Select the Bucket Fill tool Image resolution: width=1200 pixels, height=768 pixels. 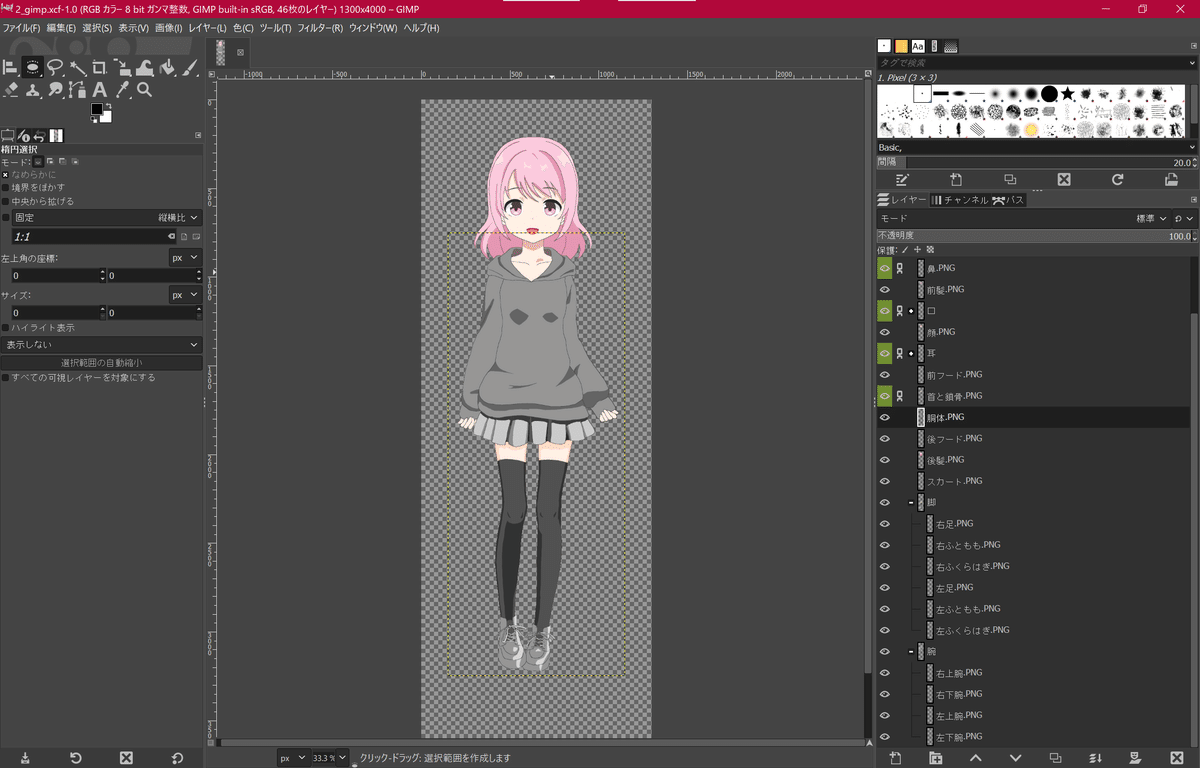[x=167, y=68]
